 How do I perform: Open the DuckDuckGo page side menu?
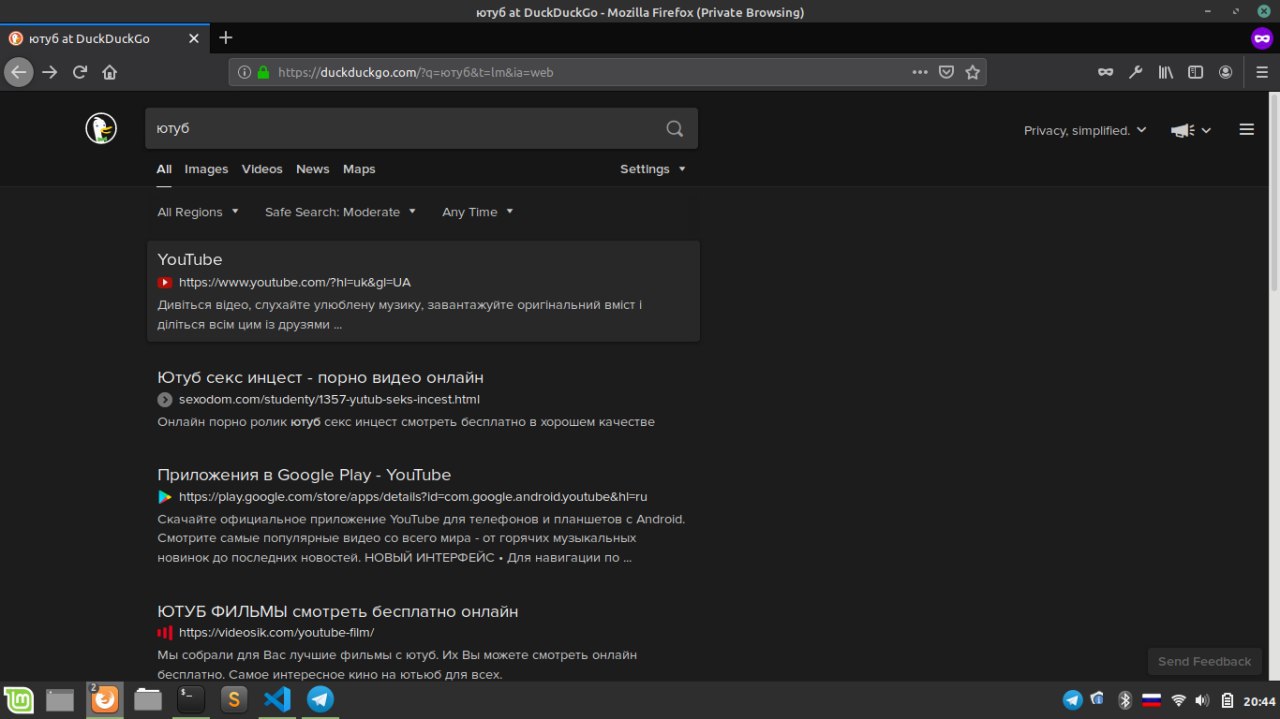pos(1246,129)
